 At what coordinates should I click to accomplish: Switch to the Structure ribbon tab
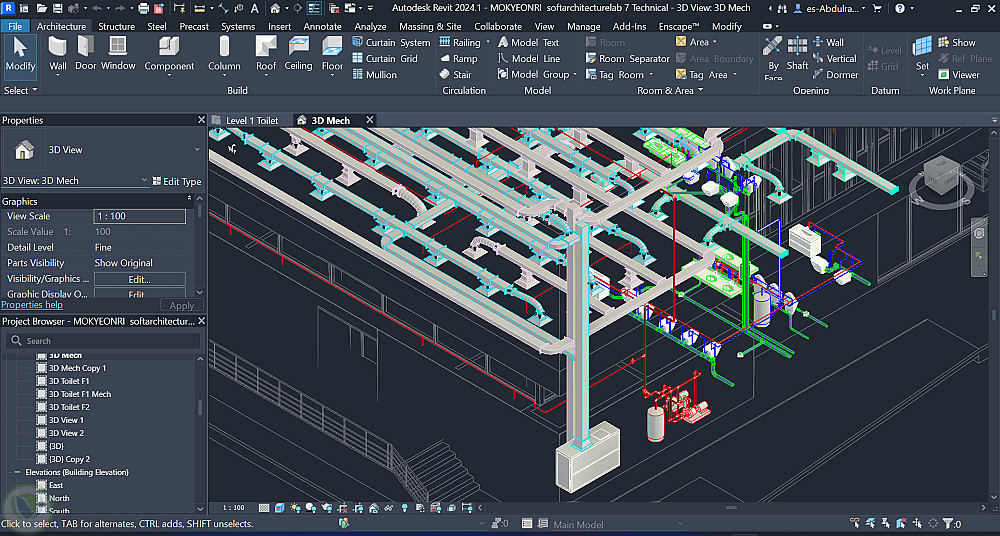[x=116, y=26]
